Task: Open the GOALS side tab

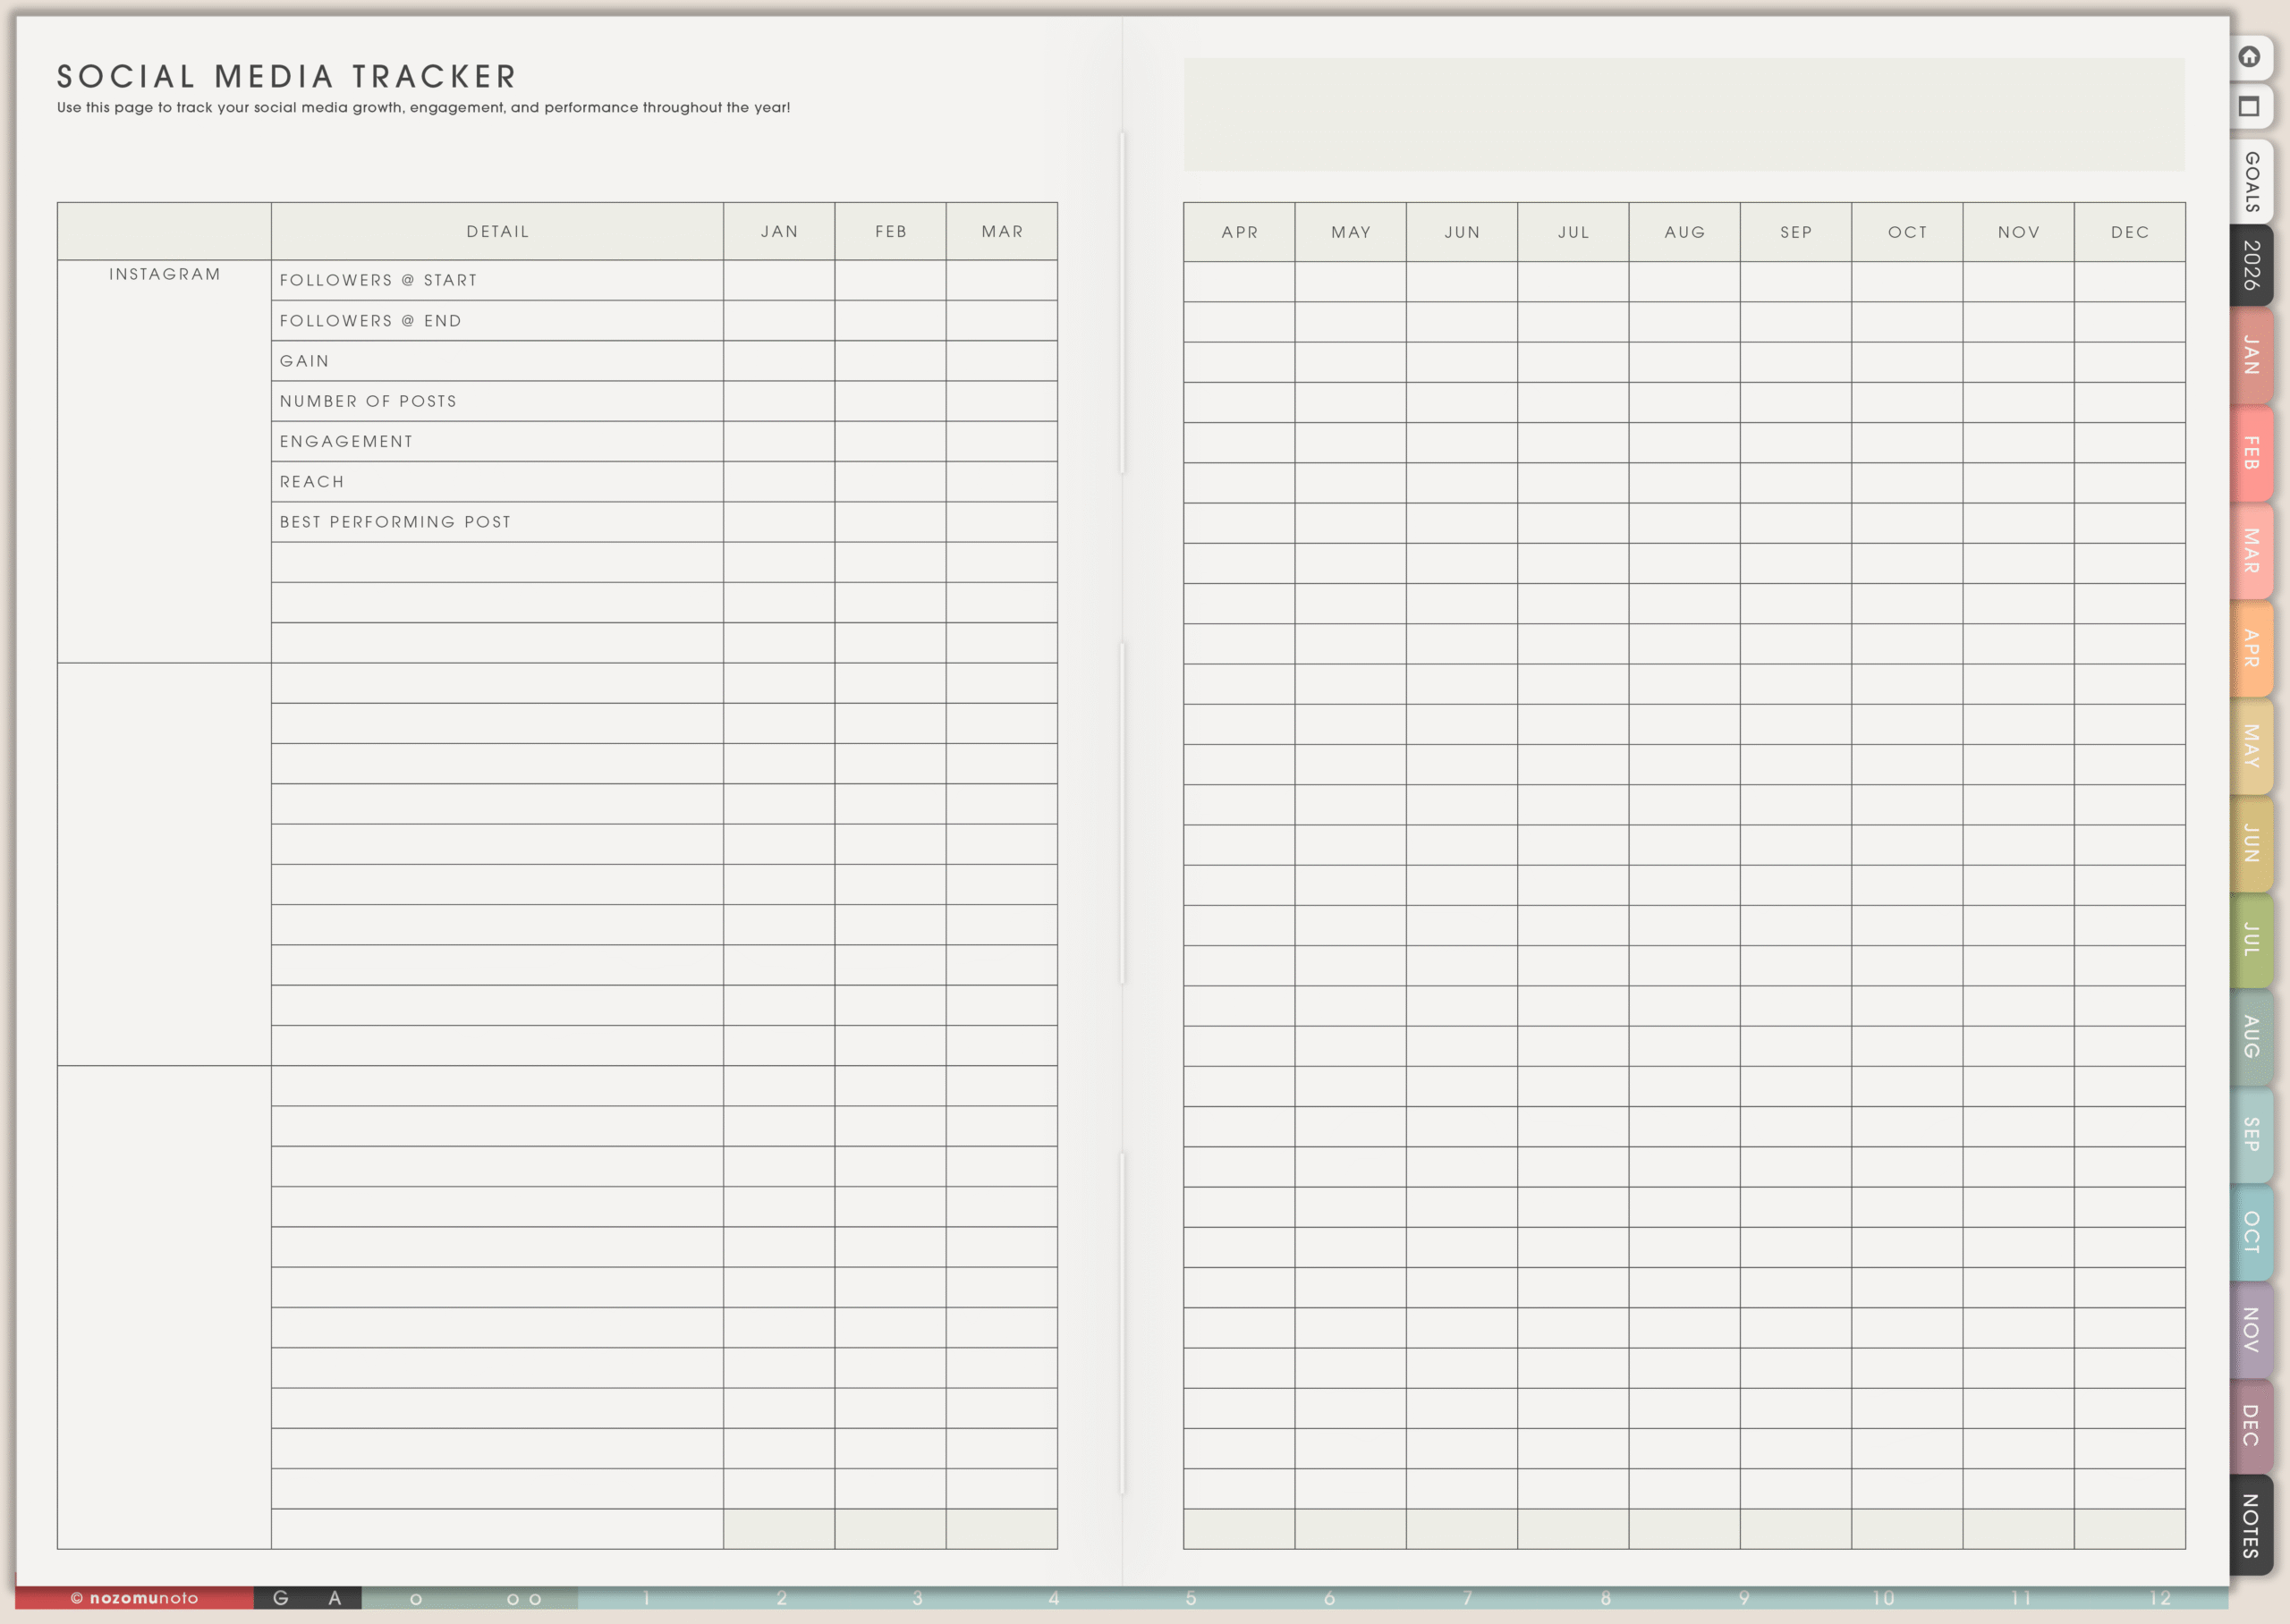Action: coord(2251,182)
